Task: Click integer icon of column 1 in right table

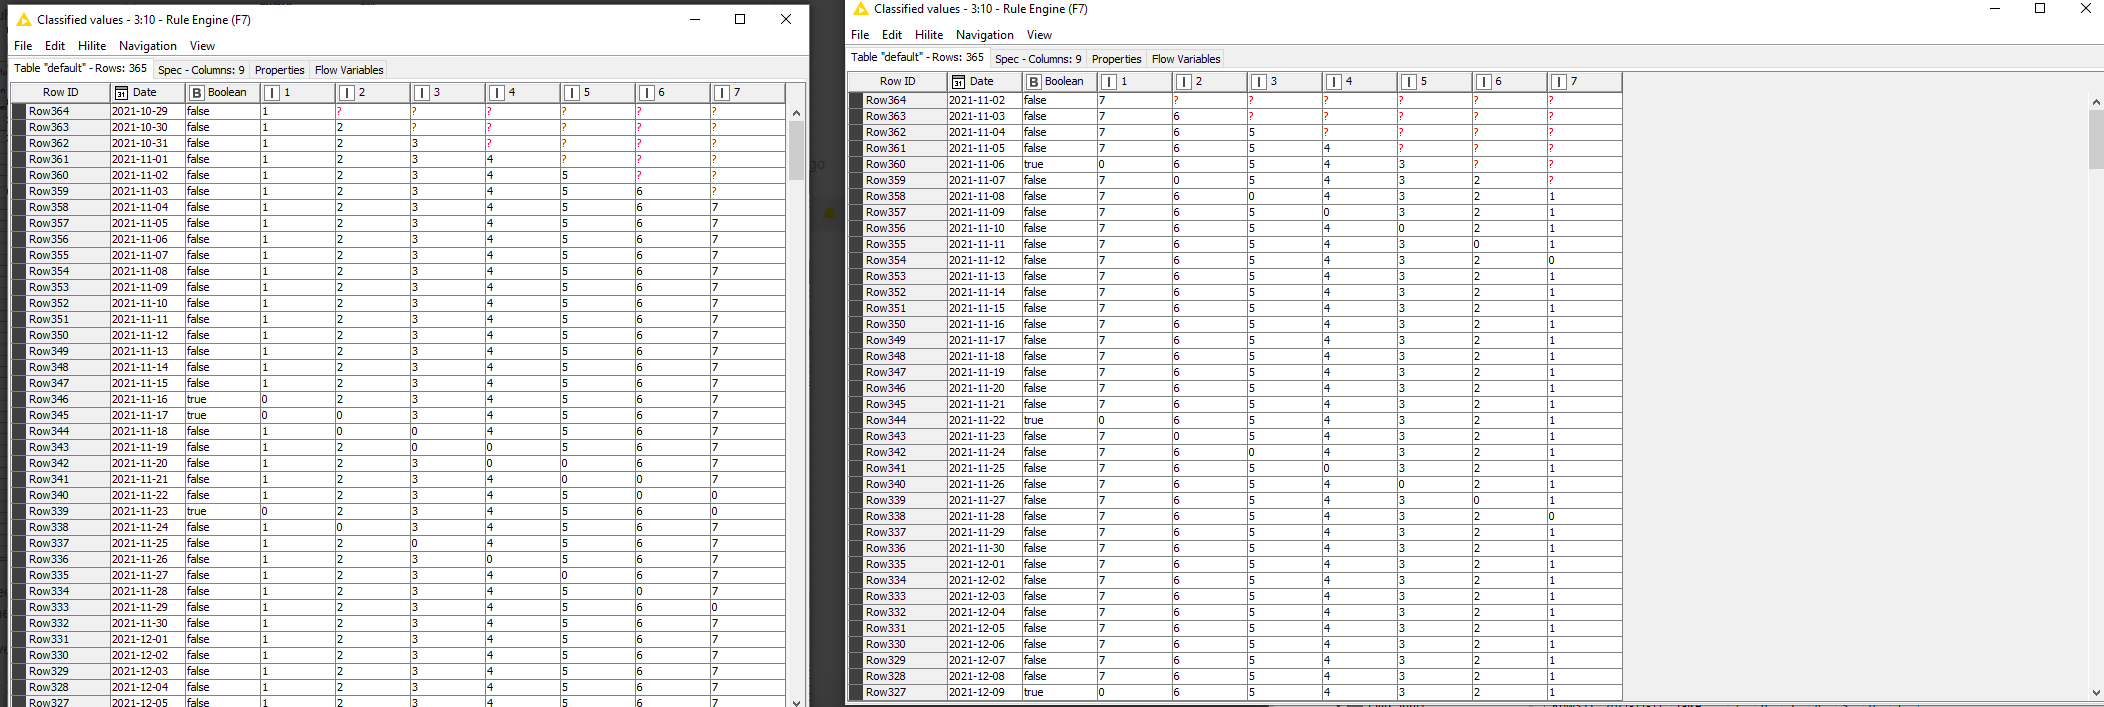Action: [x=1108, y=82]
